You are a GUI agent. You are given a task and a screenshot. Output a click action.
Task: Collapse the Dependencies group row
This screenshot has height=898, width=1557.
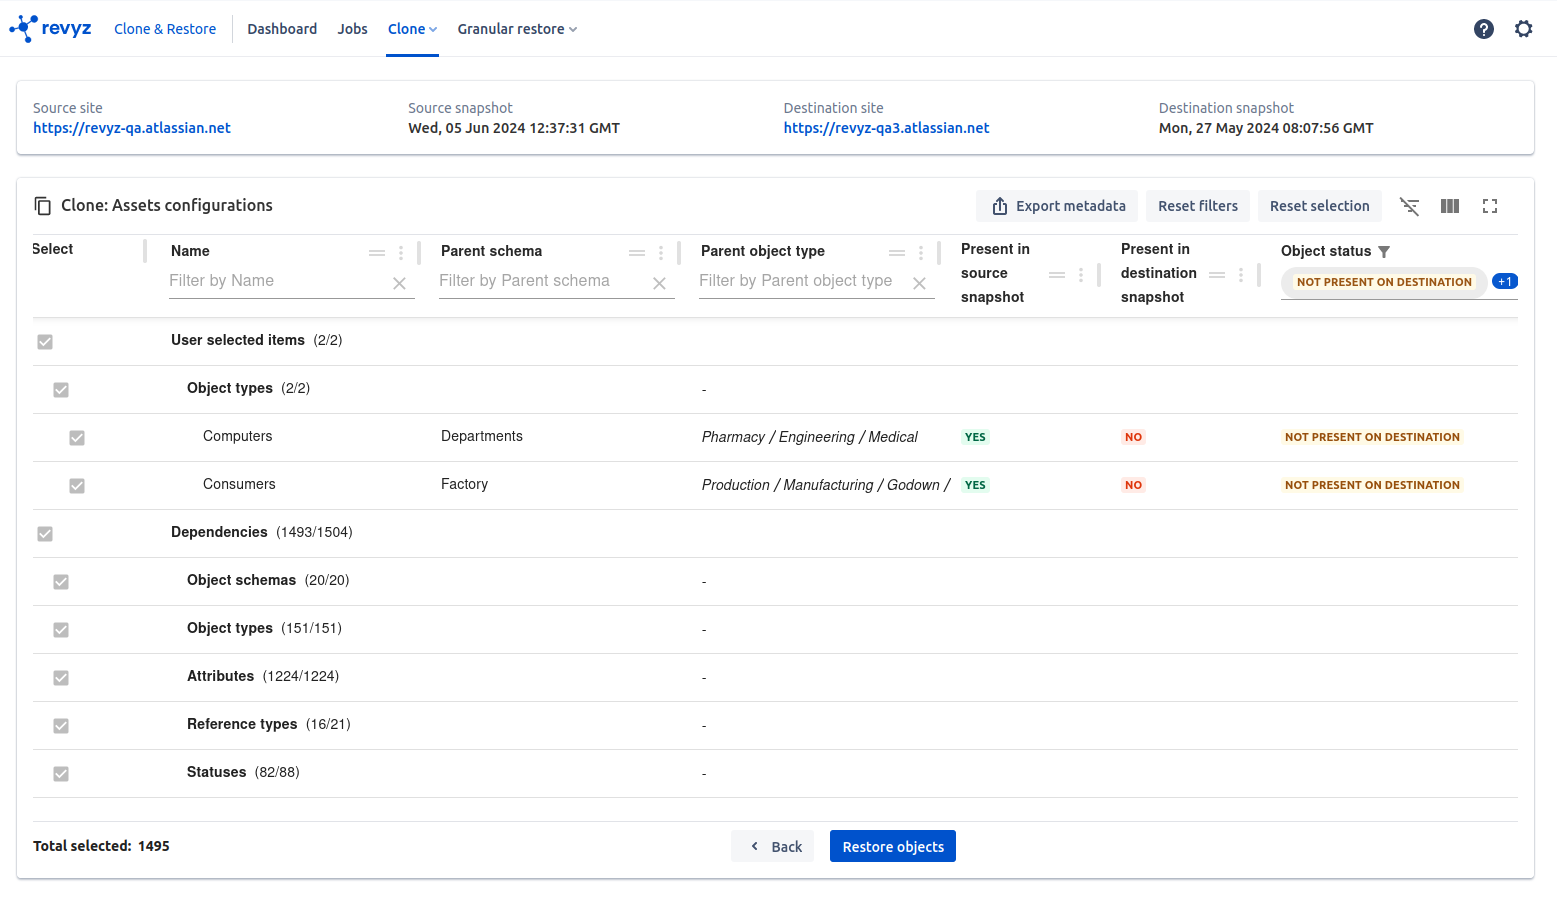(x=261, y=532)
